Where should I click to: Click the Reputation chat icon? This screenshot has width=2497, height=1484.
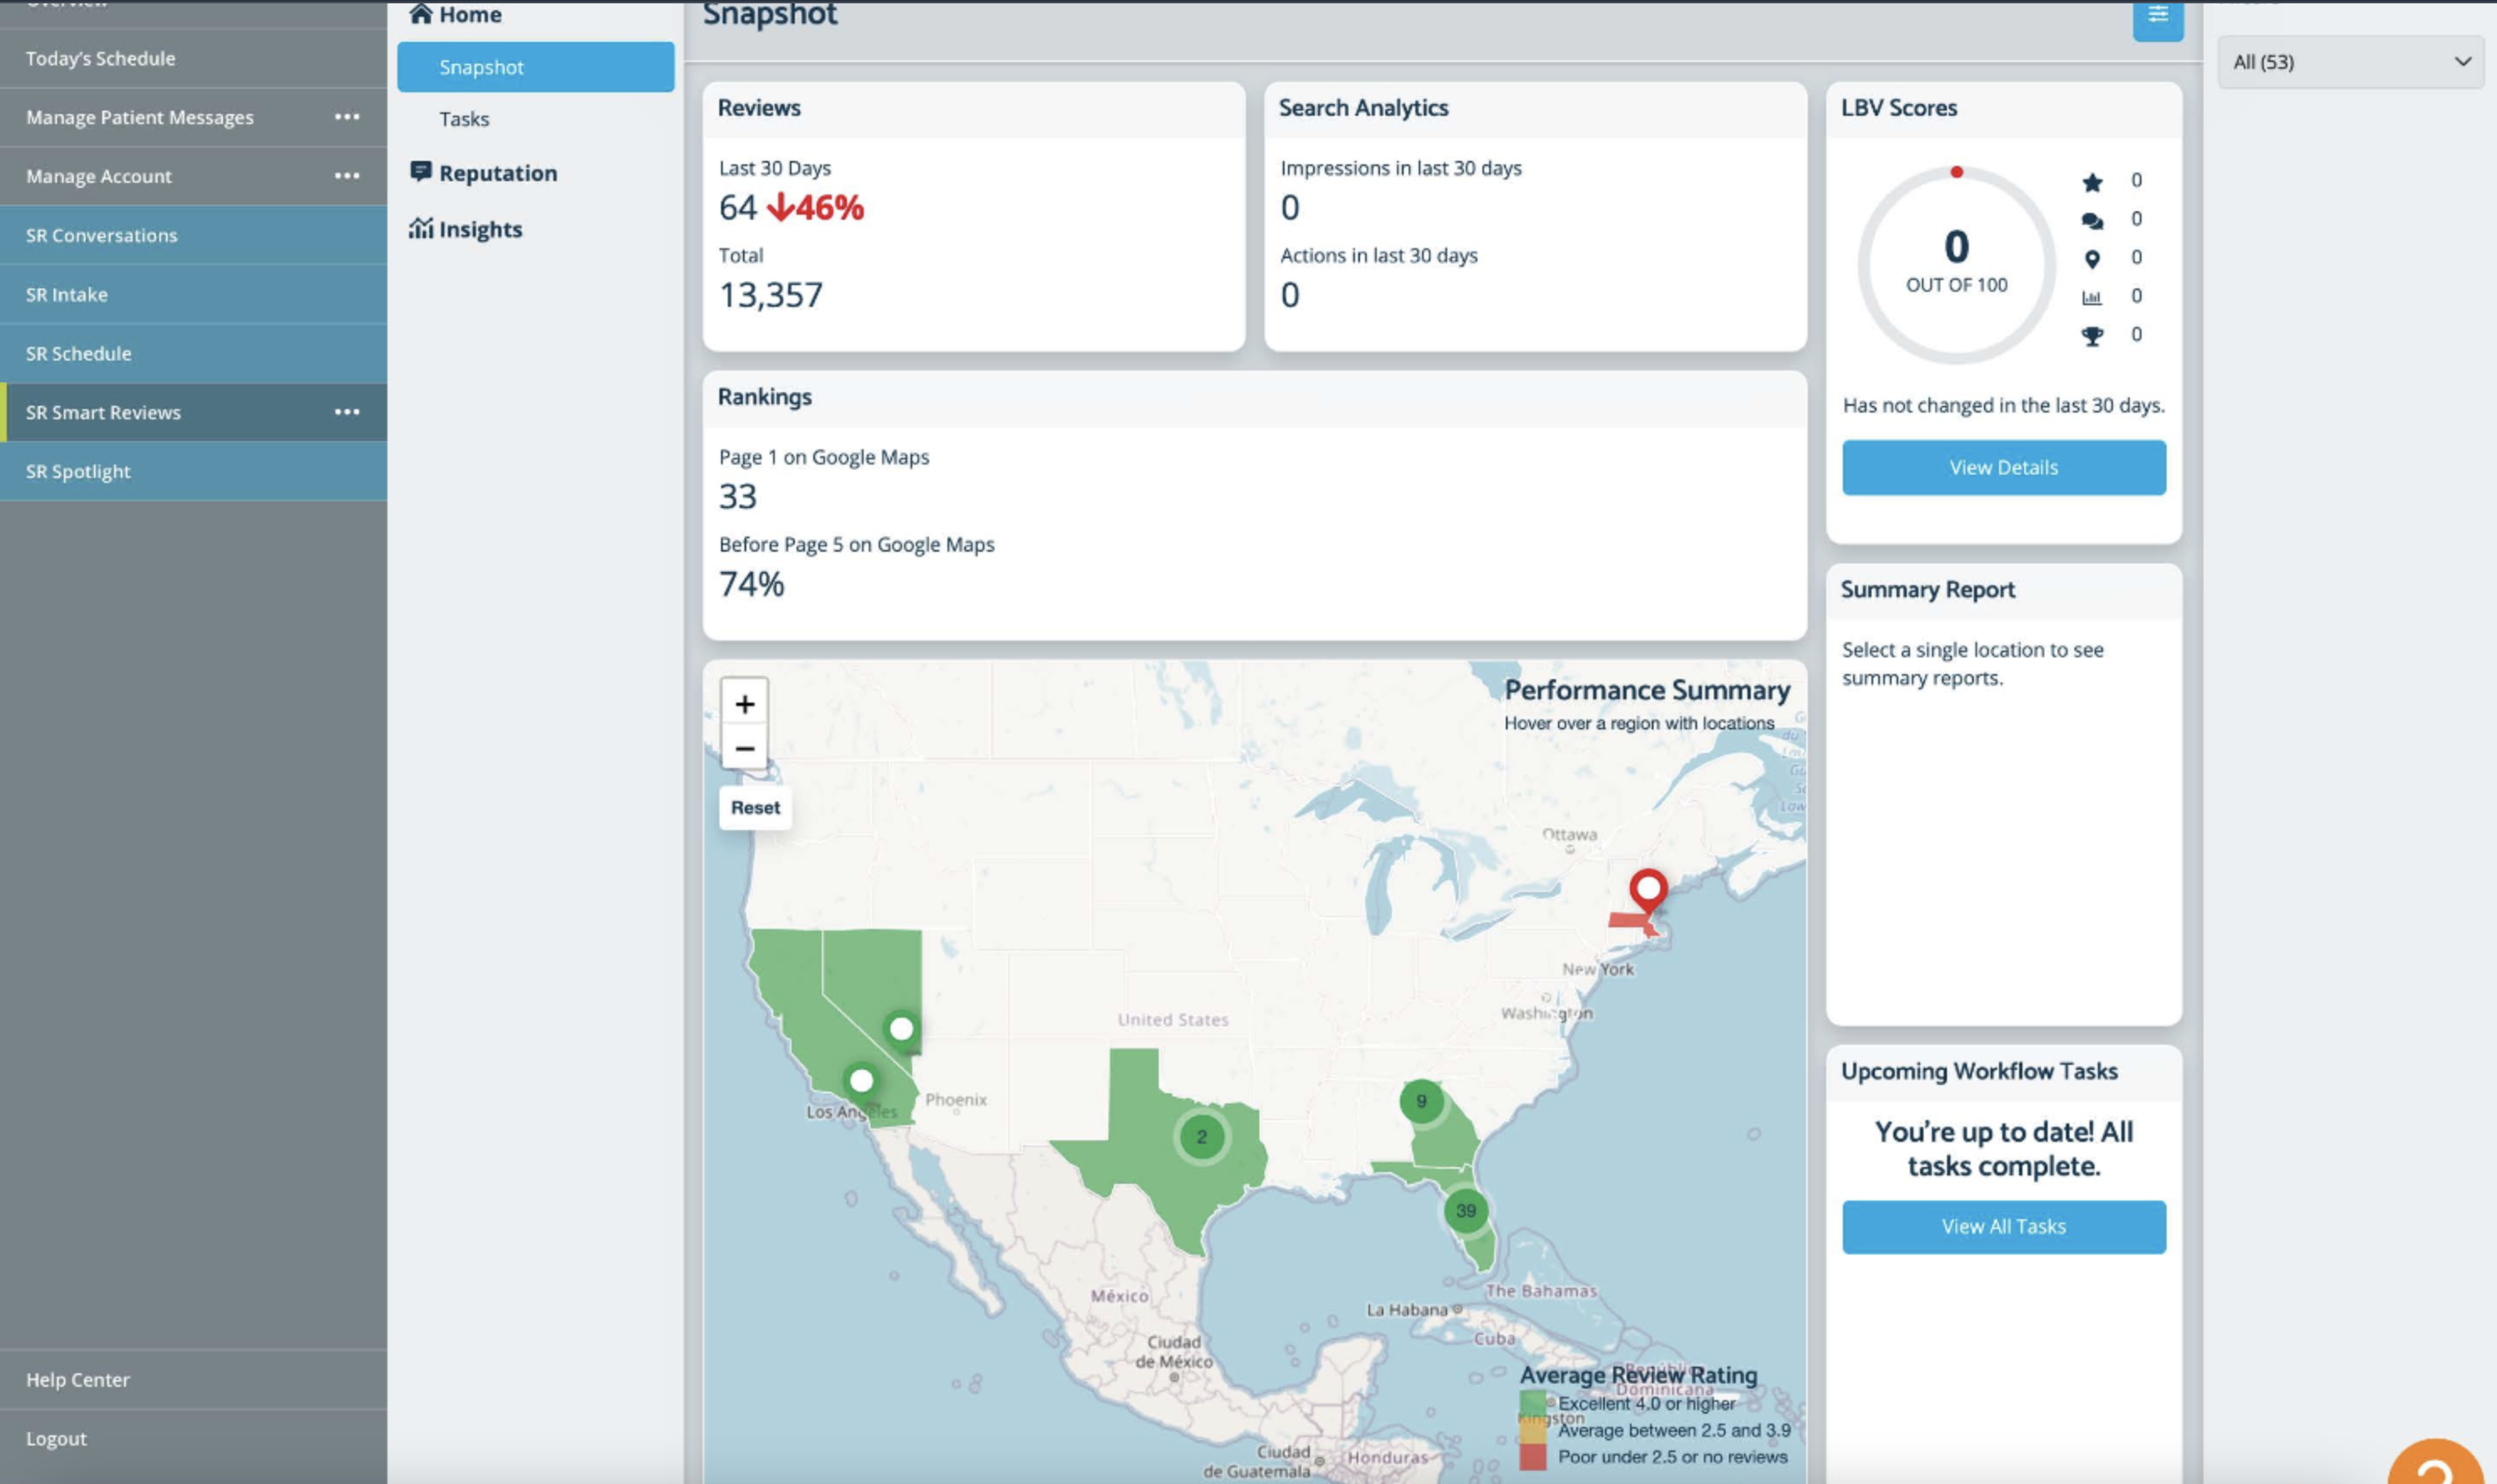[x=420, y=172]
